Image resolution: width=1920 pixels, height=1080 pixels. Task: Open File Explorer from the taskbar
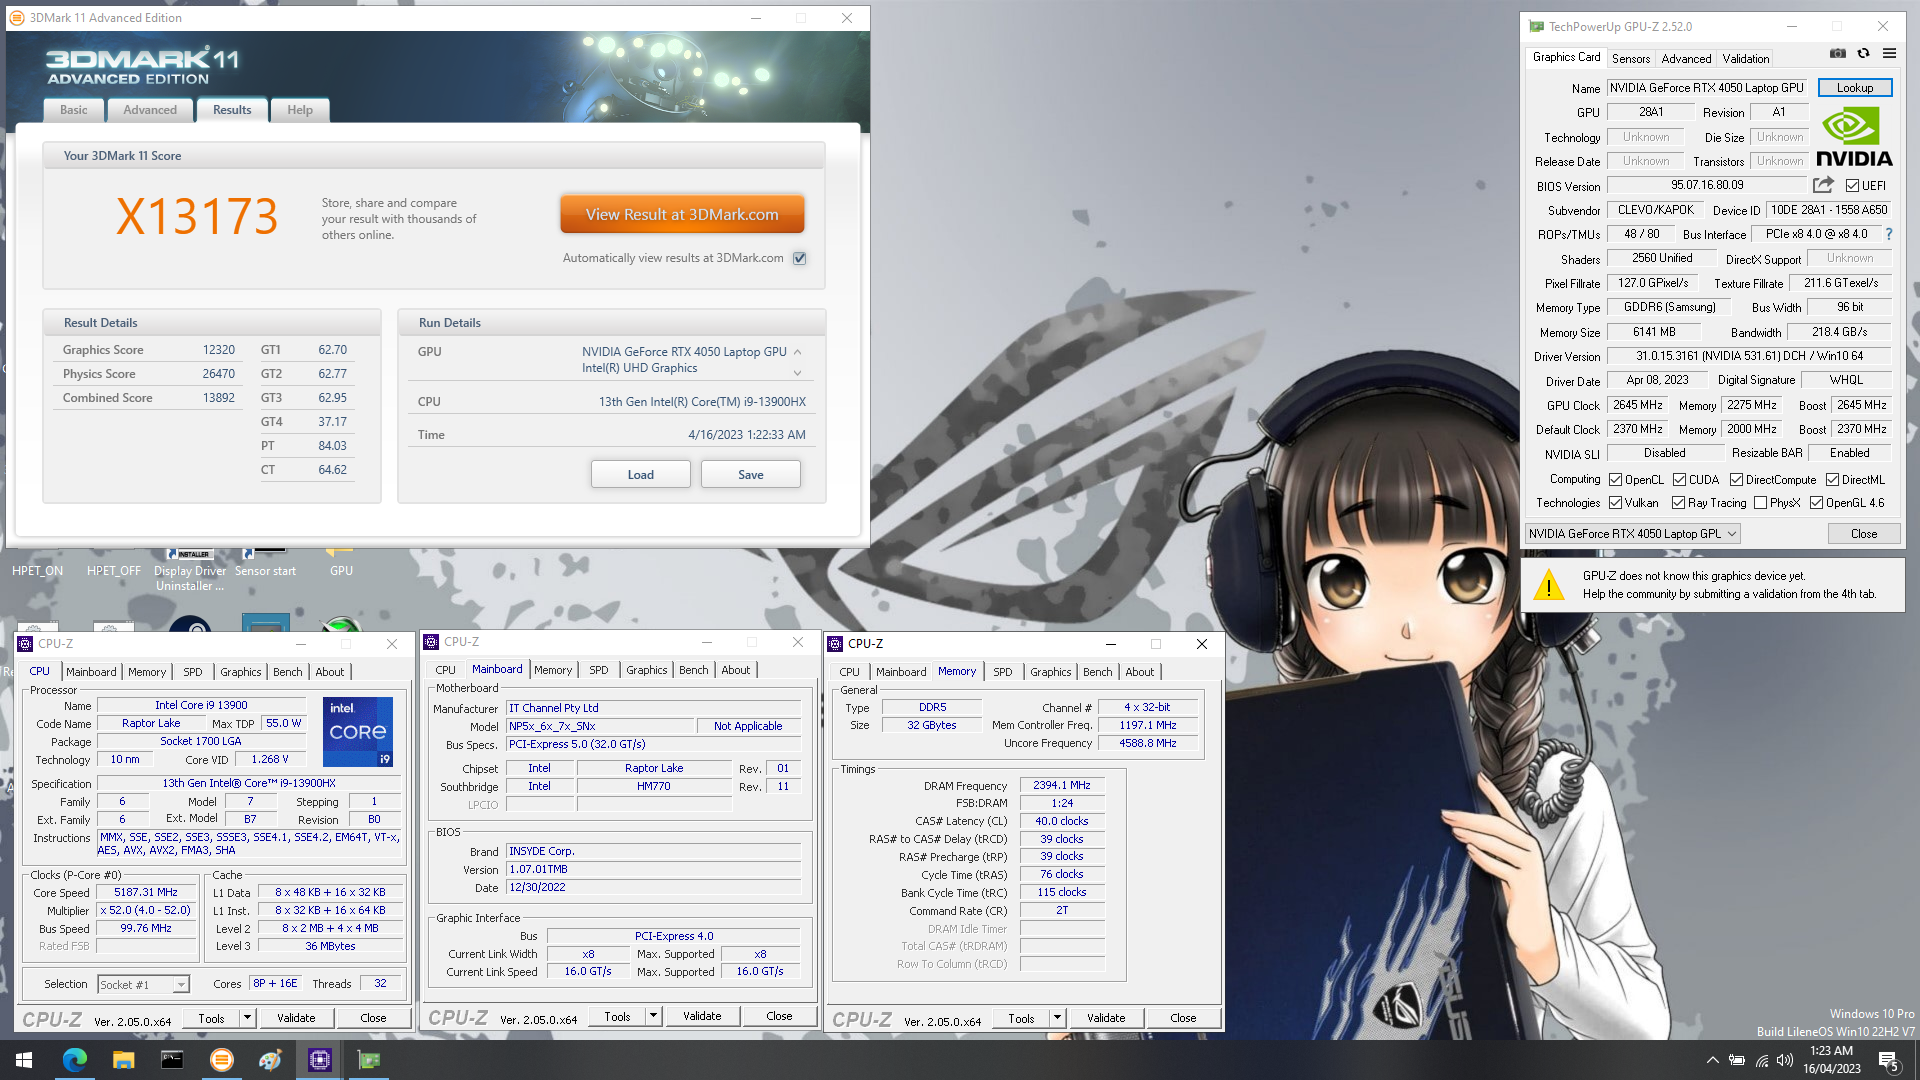tap(123, 1060)
